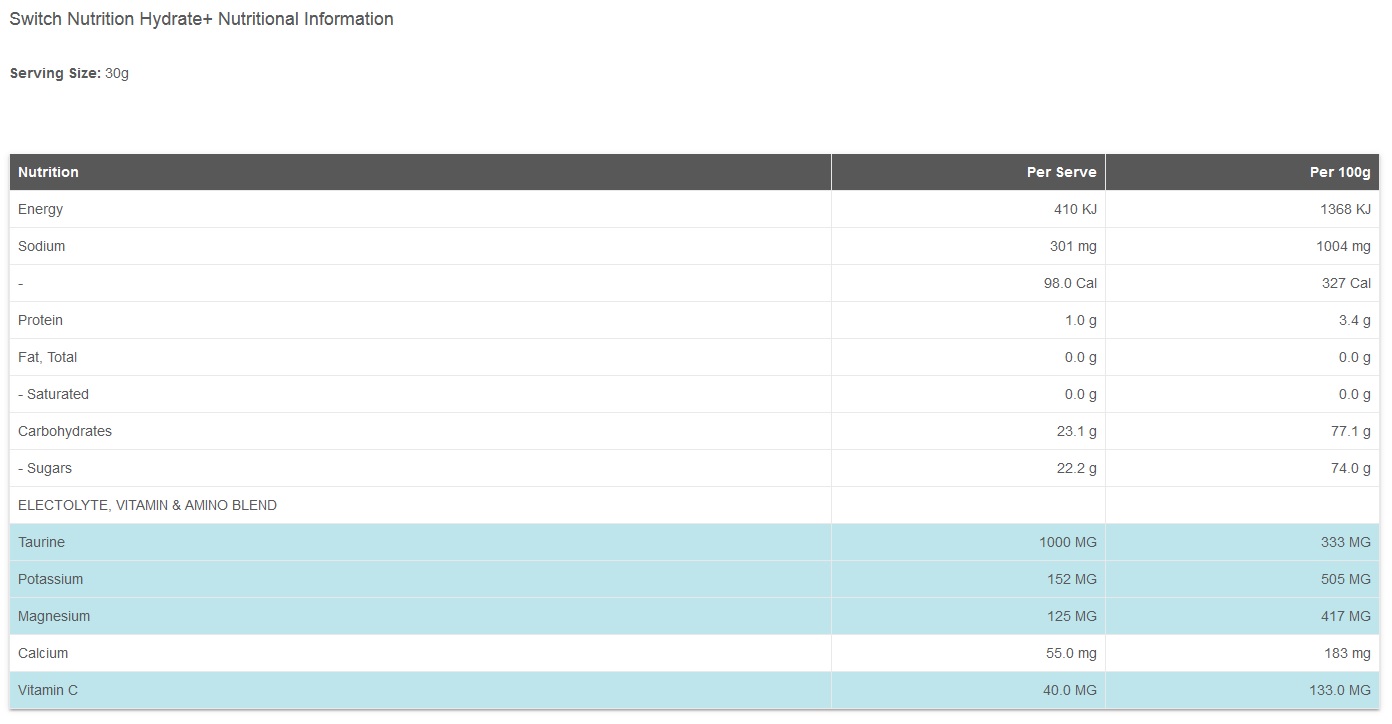Select the '- Sugars' row label
This screenshot has height=724, width=1392.
pos(45,468)
